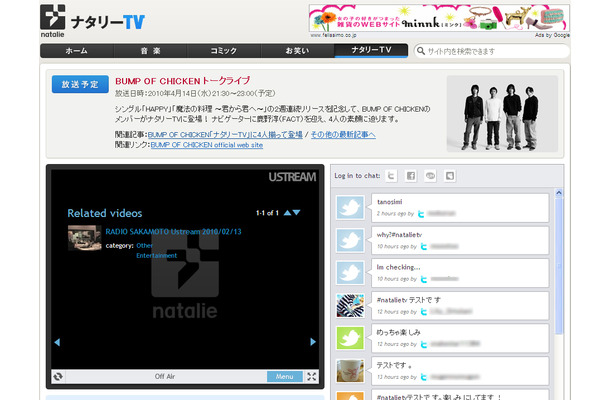Click the 'Entertainment' category link
Viewport: 610px width, 400px height.
(156, 255)
